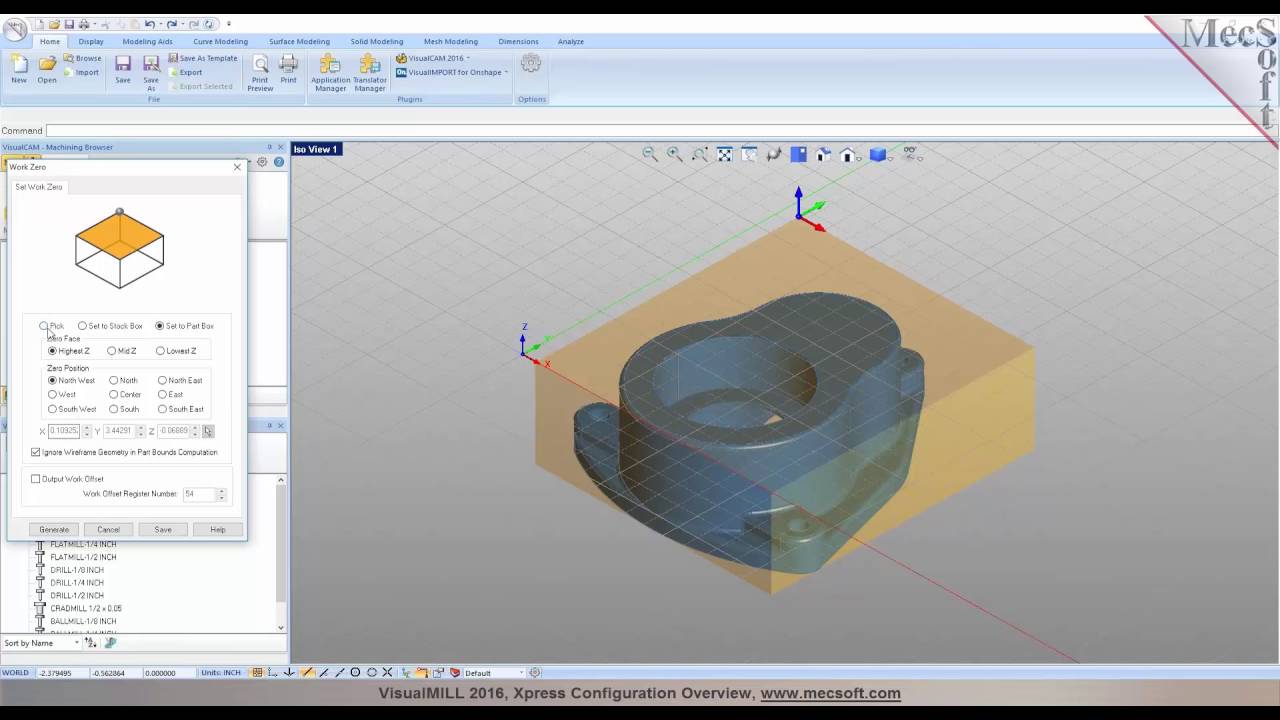1280x720 pixels.
Task: Click Browse in the File group
Action: 82,58
